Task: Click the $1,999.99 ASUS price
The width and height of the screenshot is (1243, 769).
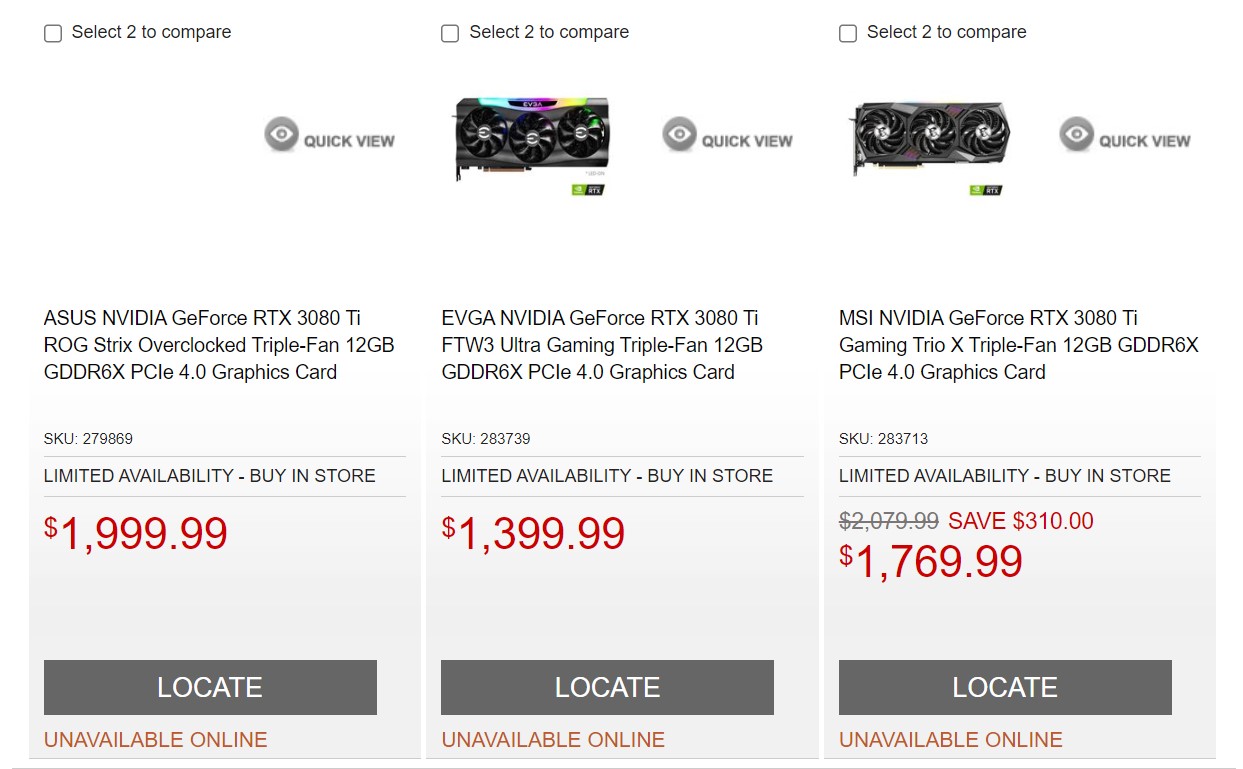Action: [x=136, y=534]
